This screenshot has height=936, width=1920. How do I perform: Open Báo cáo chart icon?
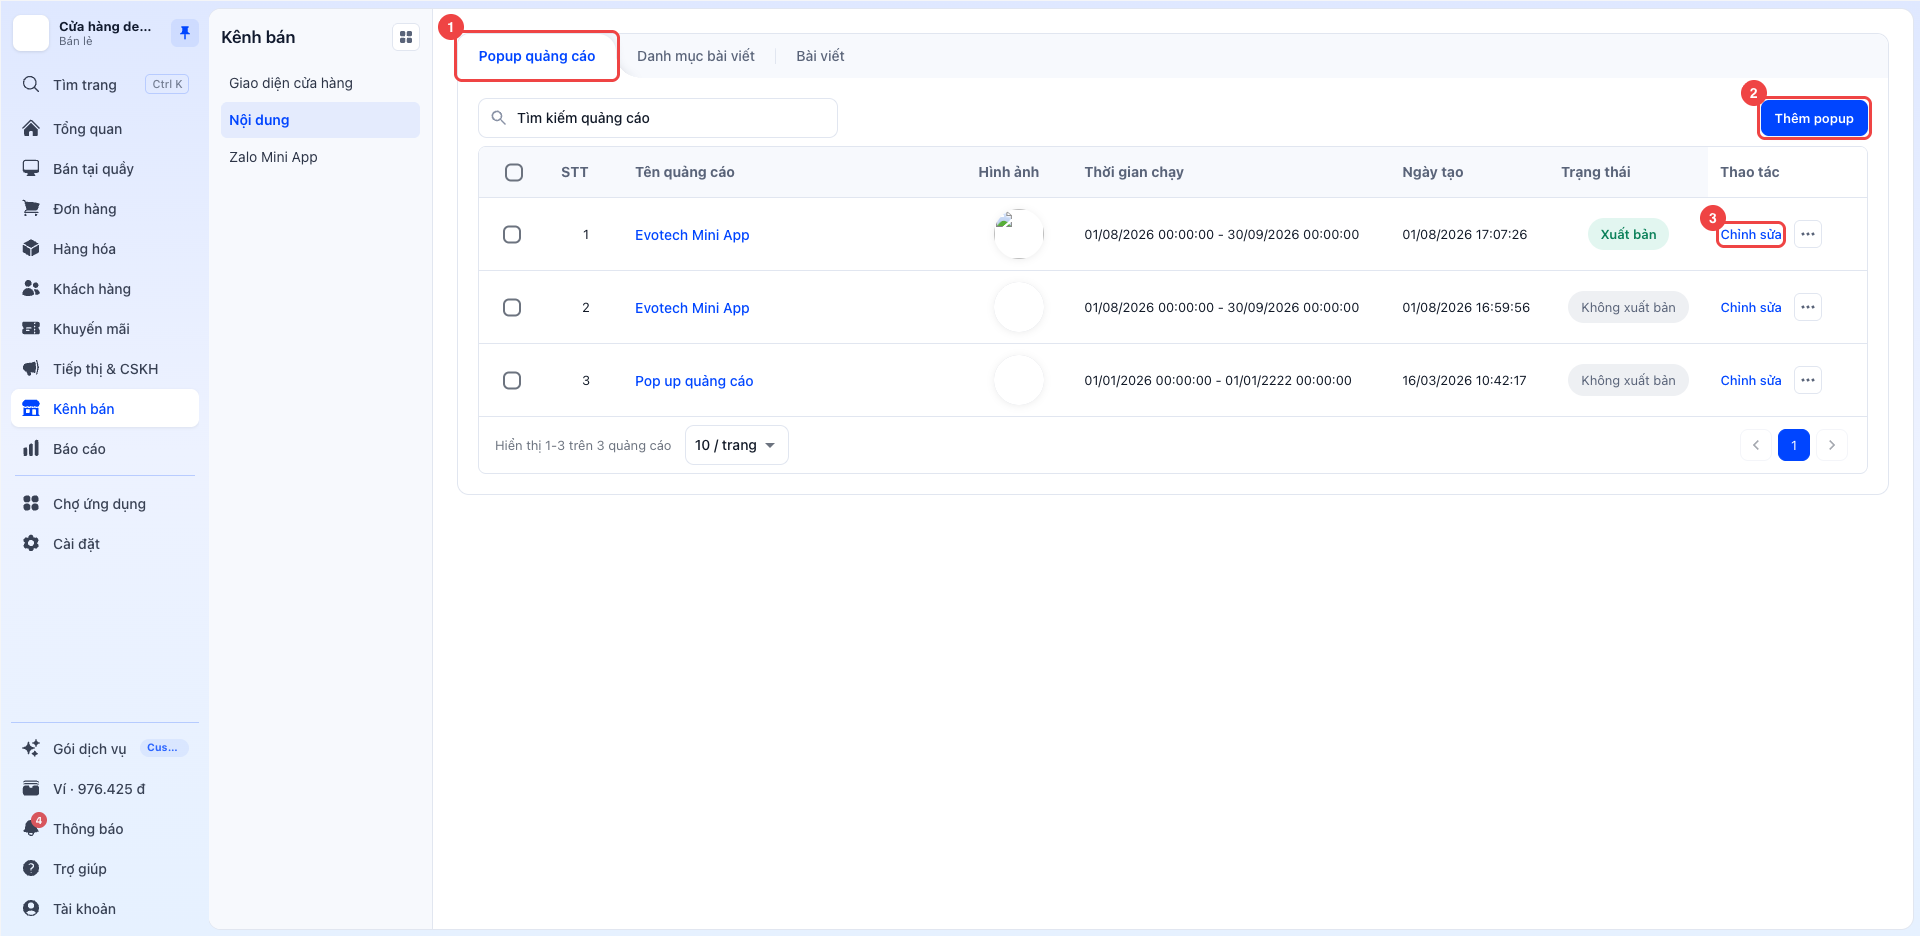[x=31, y=448]
